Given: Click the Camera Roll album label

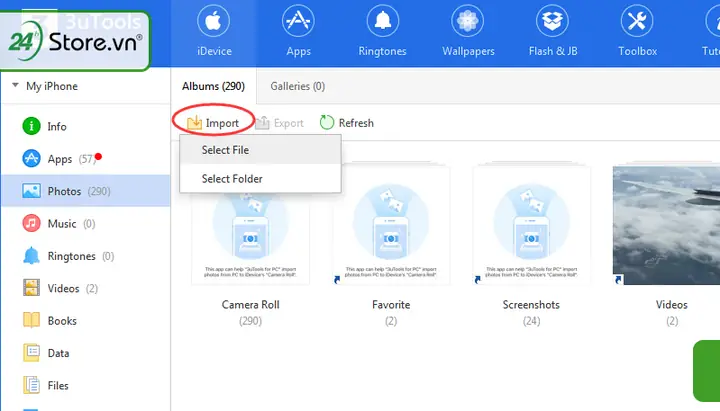Looking at the screenshot, I should (251, 305).
